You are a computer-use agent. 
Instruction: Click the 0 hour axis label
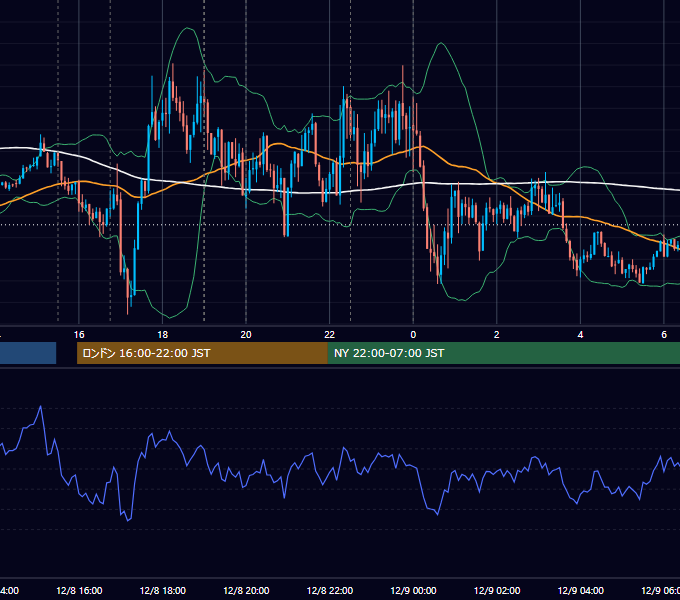click(413, 335)
